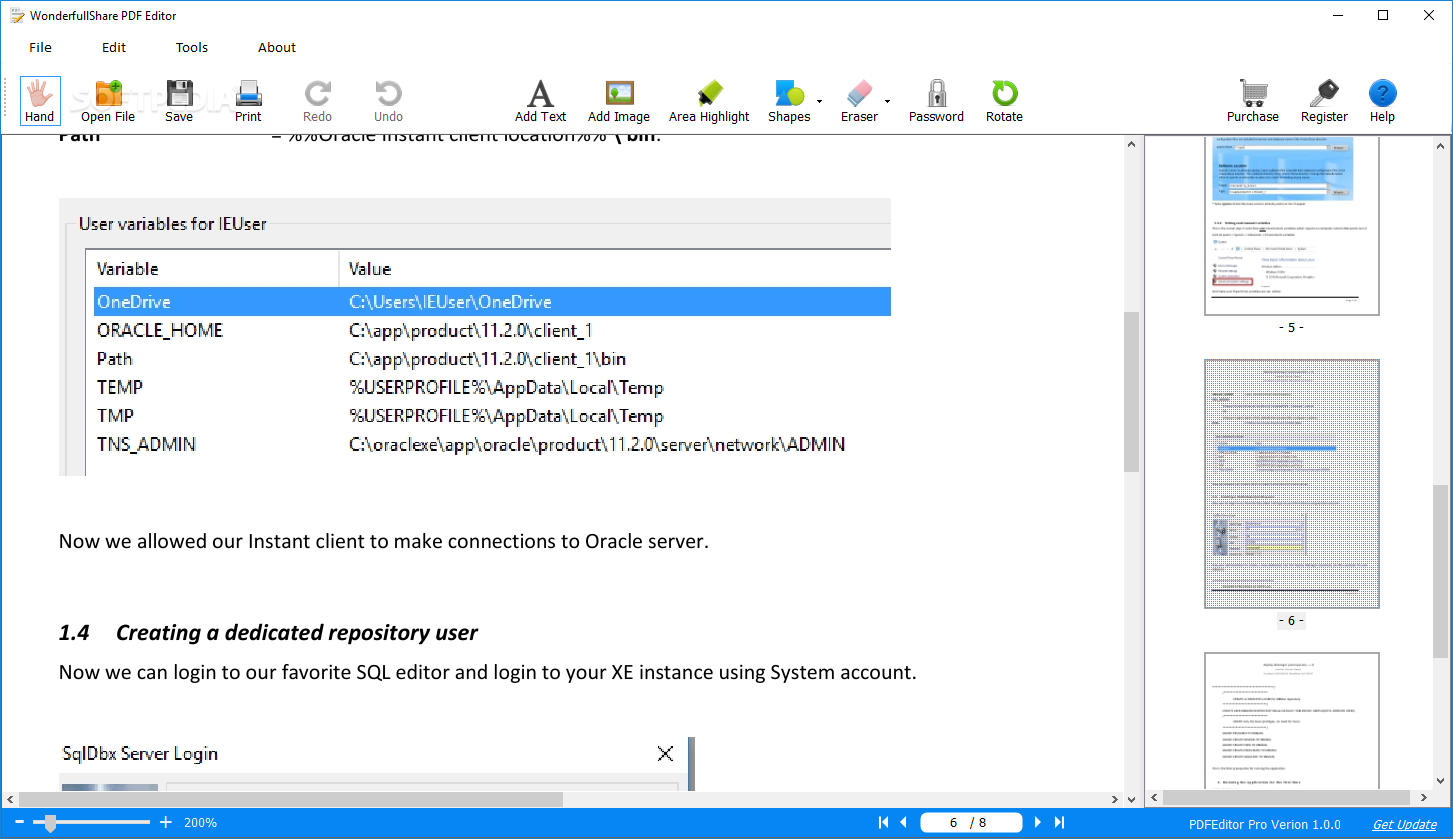The height and width of the screenshot is (839, 1453).
Task: Open Help
Action: coord(1382,101)
